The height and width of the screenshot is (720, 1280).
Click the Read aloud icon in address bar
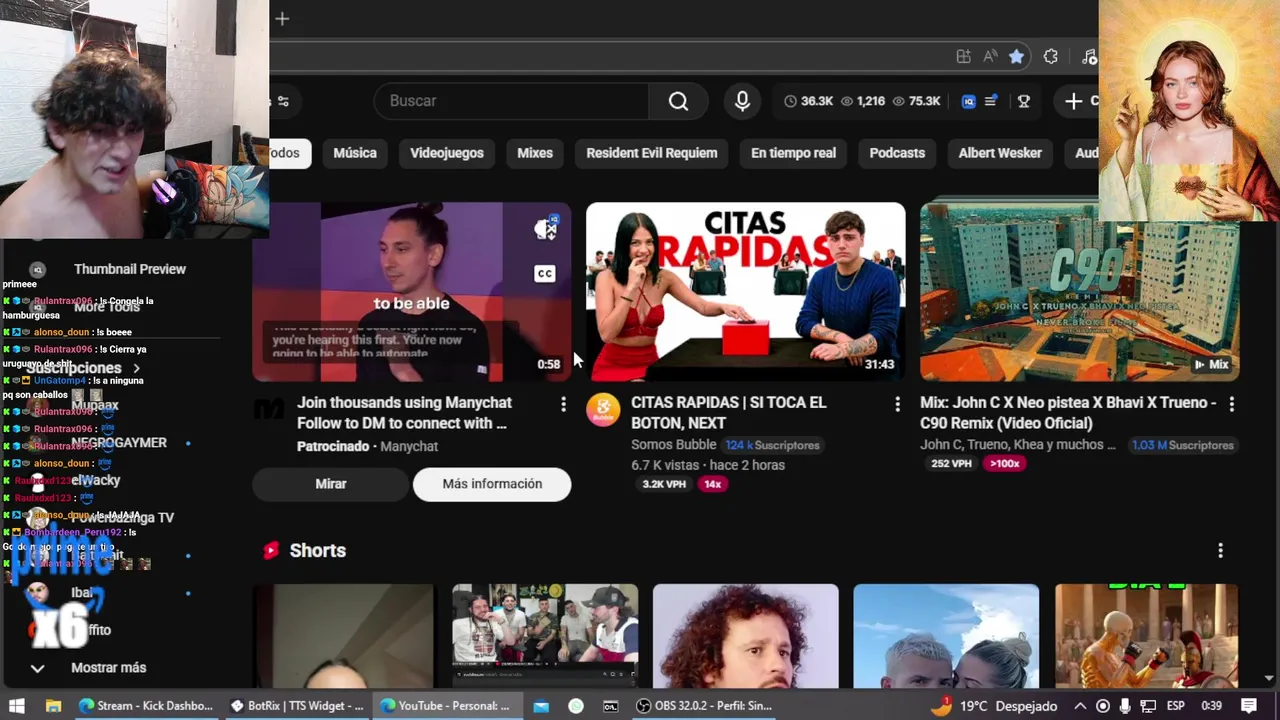pyautogui.click(x=990, y=57)
